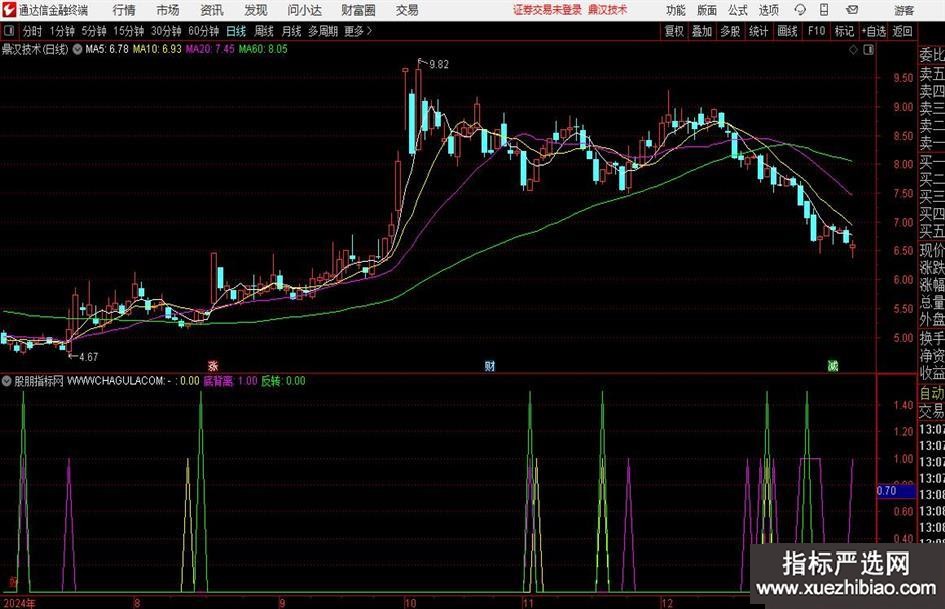Select the 日线 daily chart tab
Screen dimensions: 945x609
236,31
